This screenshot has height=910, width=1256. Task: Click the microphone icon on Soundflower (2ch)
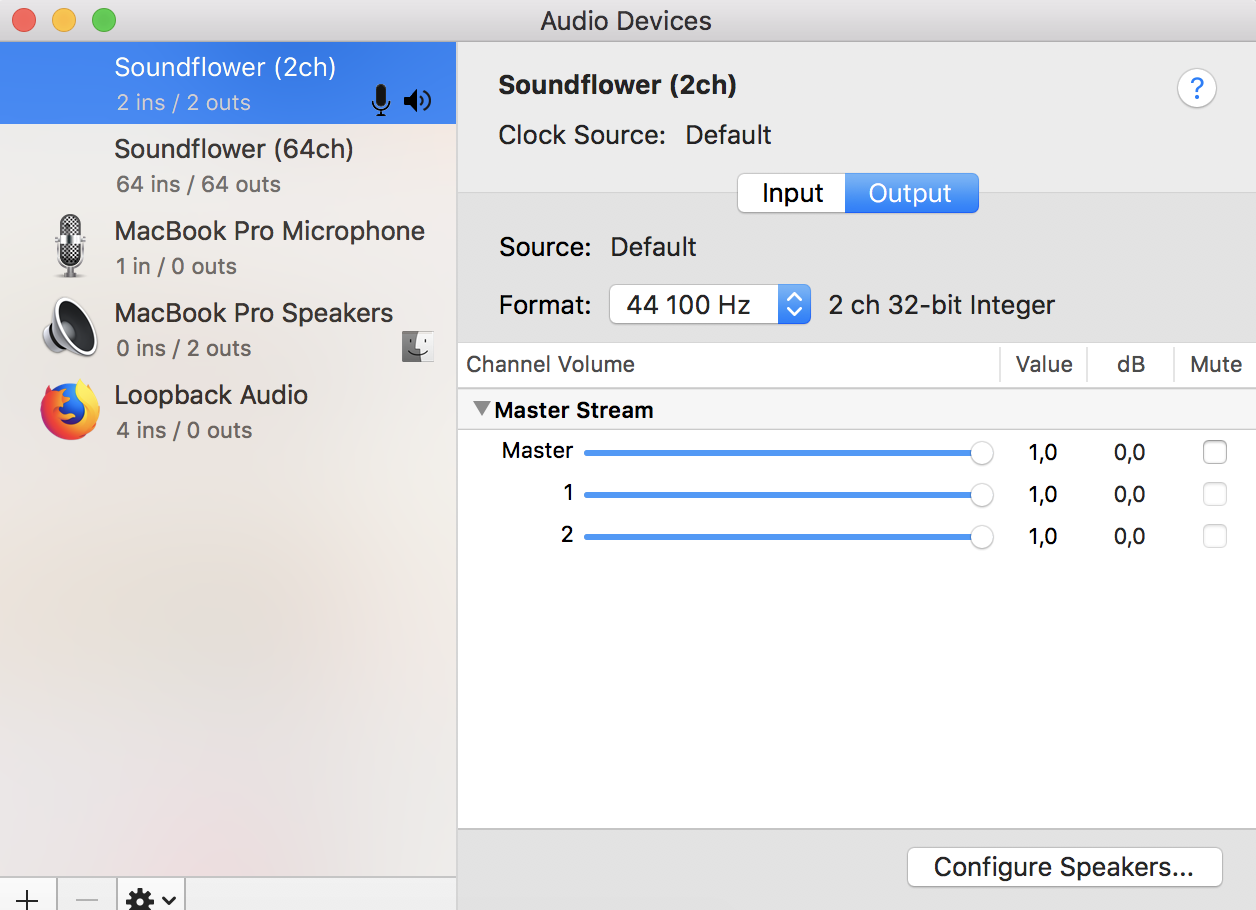click(x=380, y=100)
